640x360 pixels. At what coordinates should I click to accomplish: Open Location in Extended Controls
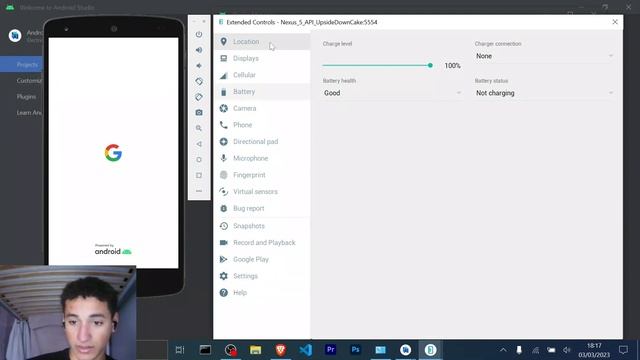(x=262, y=42)
